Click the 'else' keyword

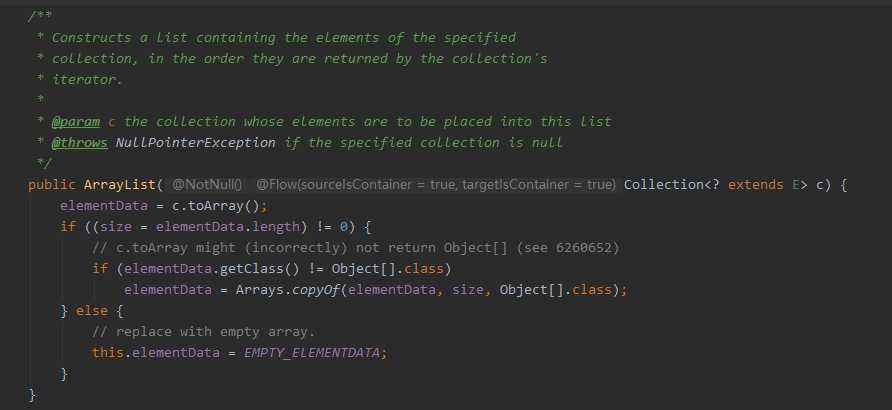click(x=92, y=311)
